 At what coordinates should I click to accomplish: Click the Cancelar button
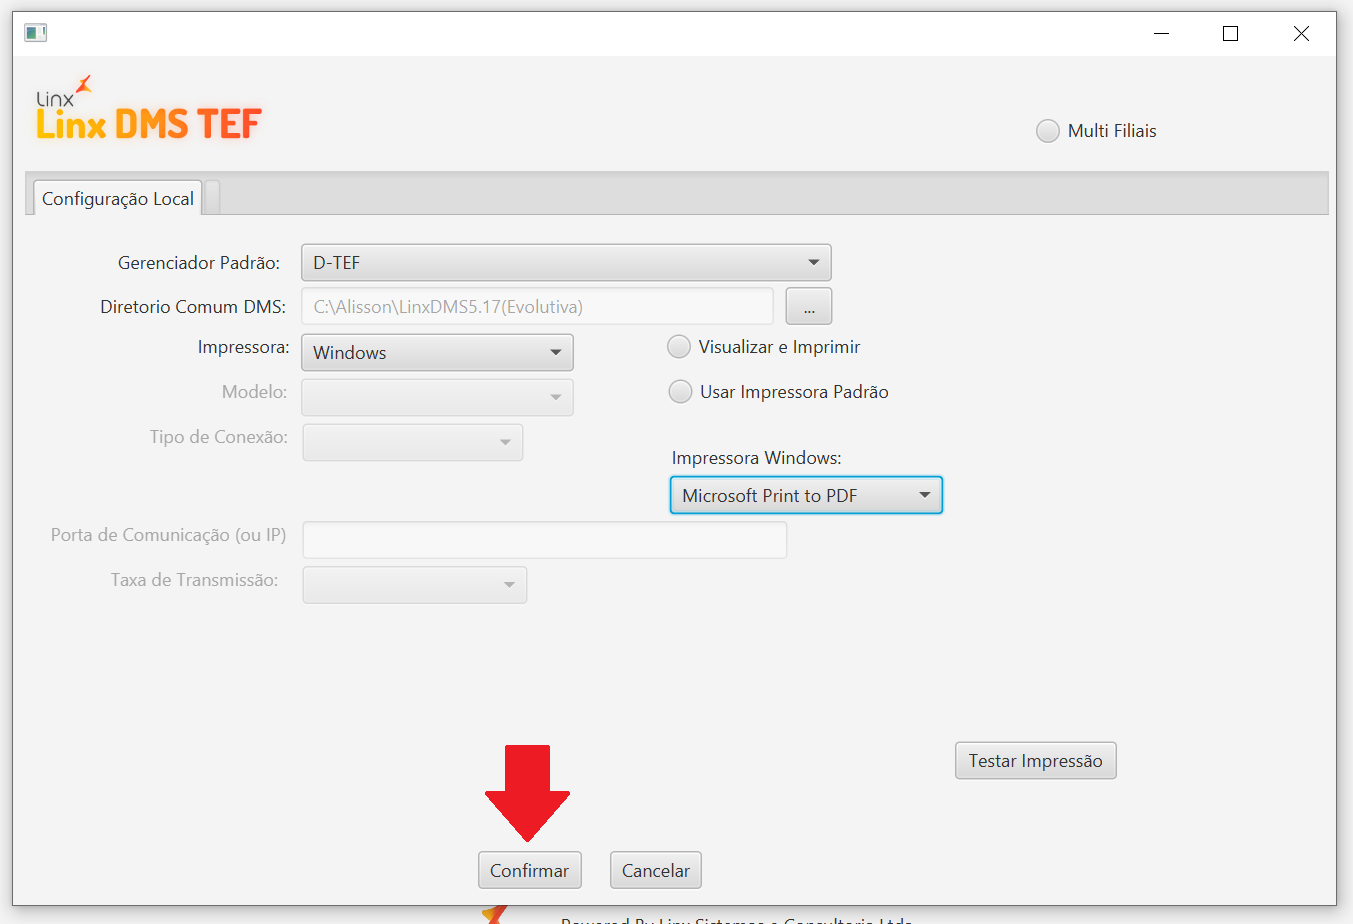656,870
